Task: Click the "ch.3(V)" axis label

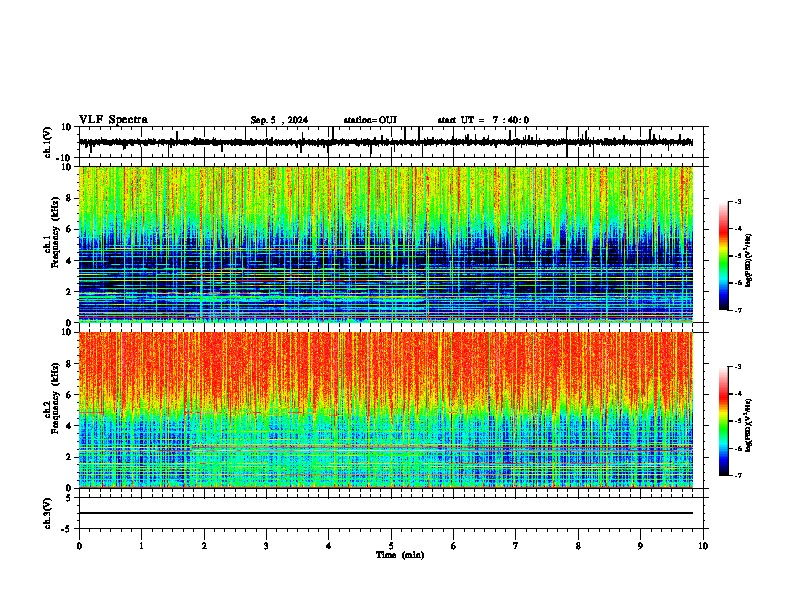Action: [x=48, y=513]
